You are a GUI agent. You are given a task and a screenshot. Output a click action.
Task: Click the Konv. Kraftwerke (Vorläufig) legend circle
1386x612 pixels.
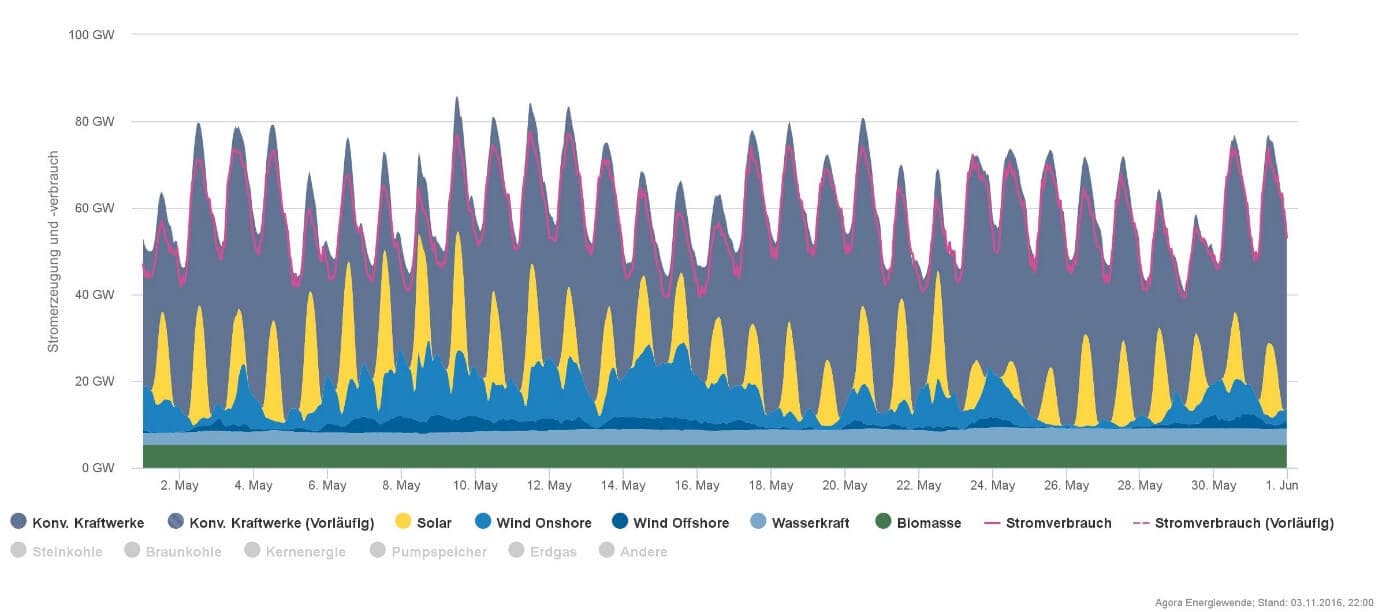point(176,522)
